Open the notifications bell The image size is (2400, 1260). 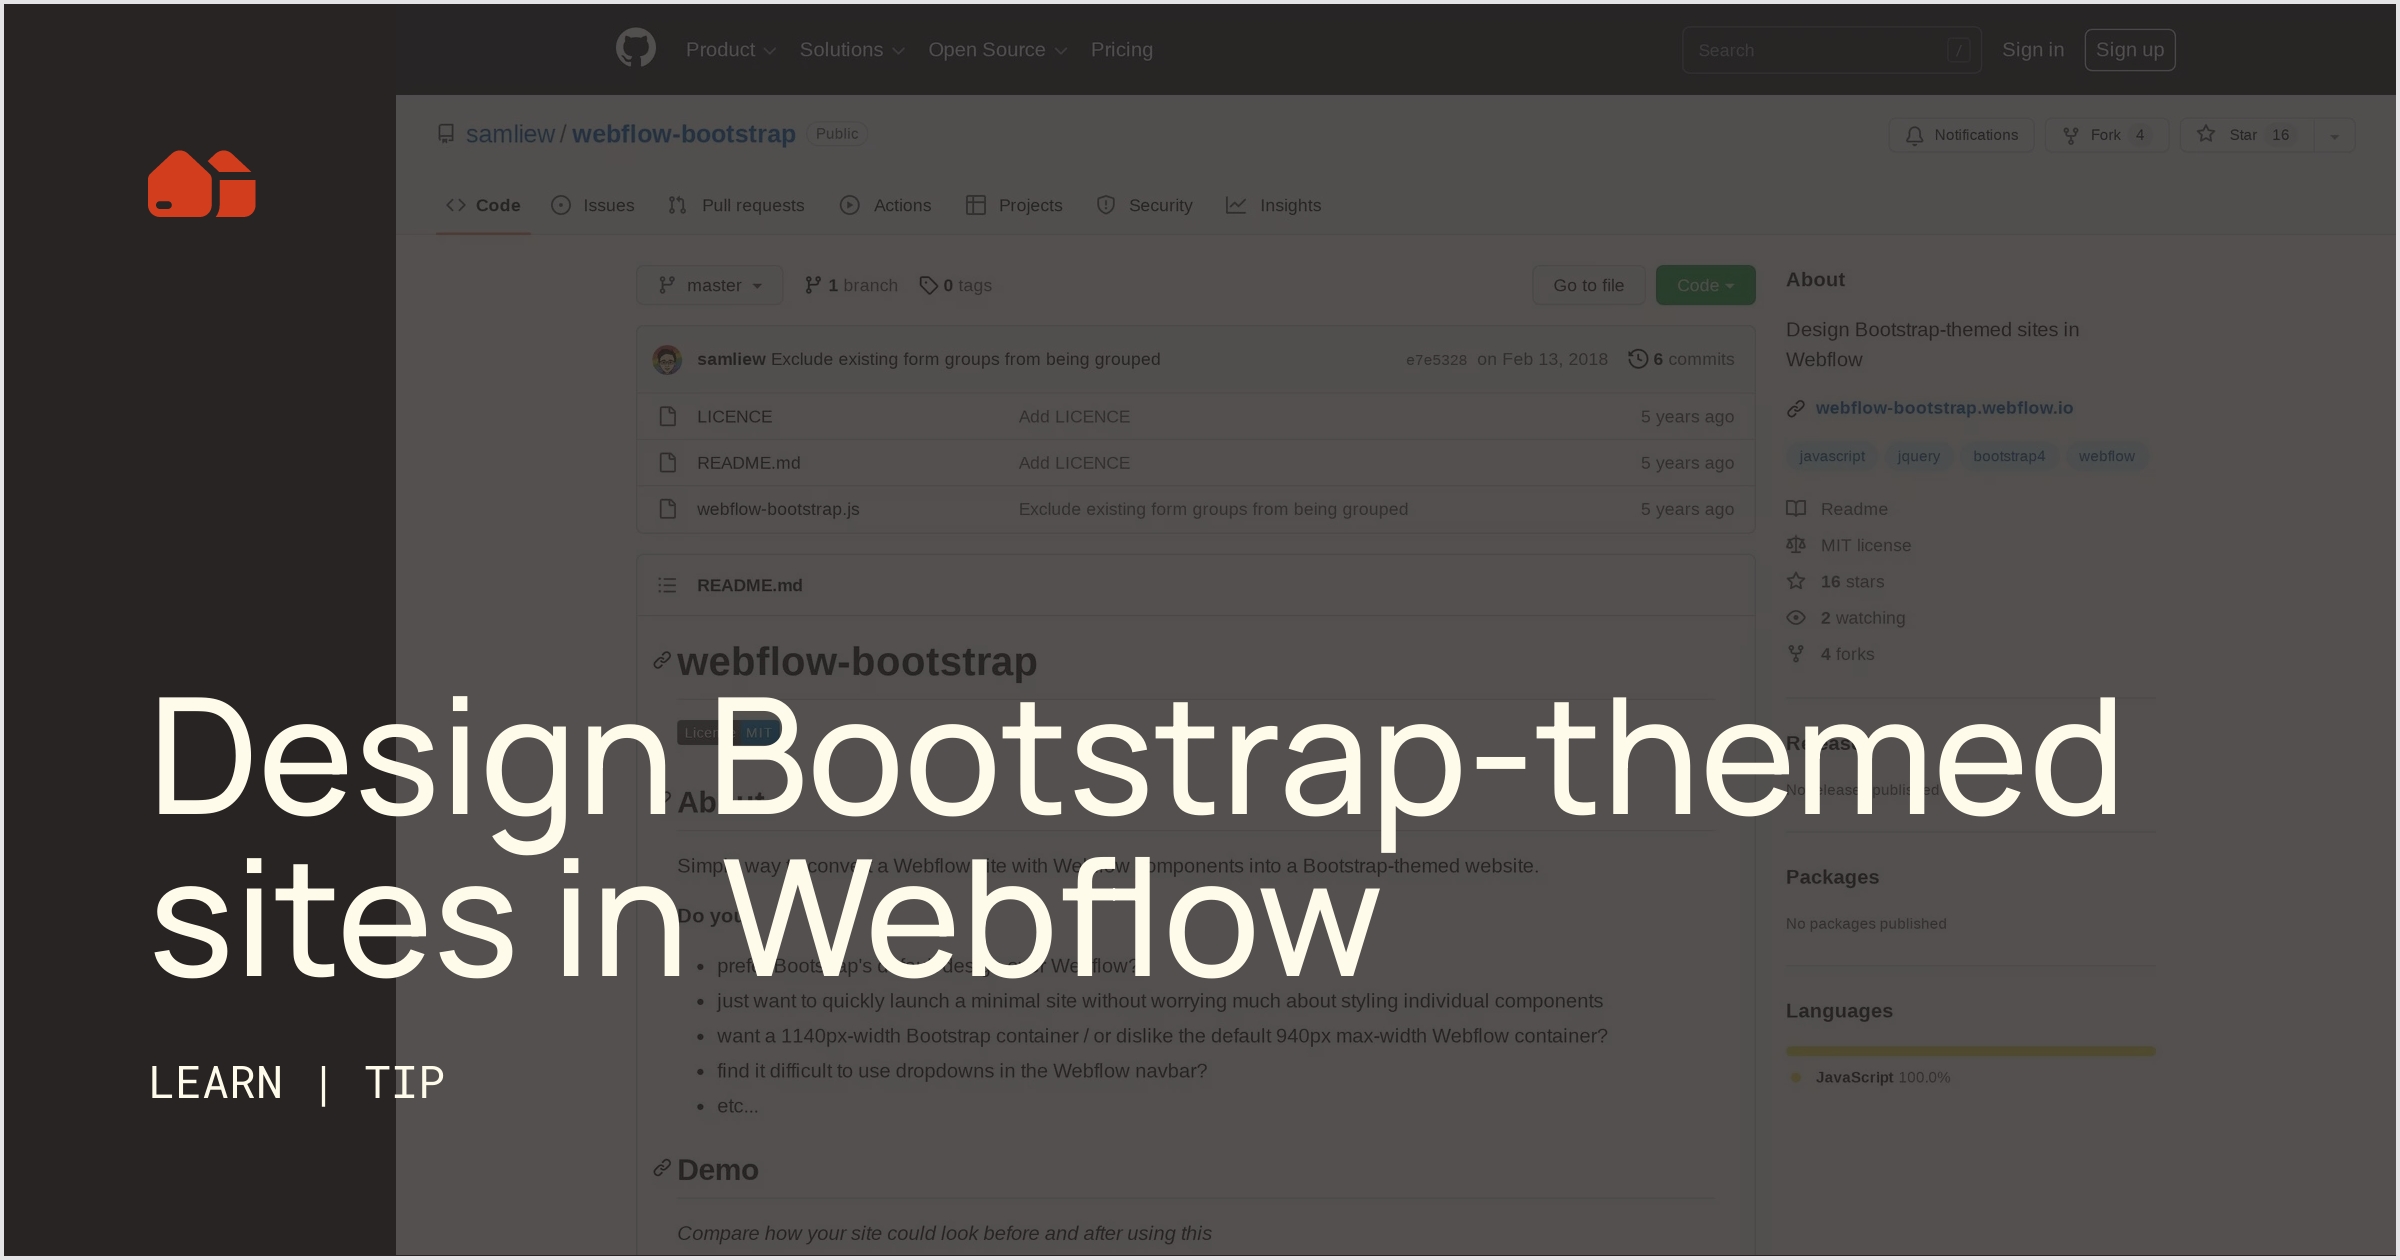[x=1914, y=134]
